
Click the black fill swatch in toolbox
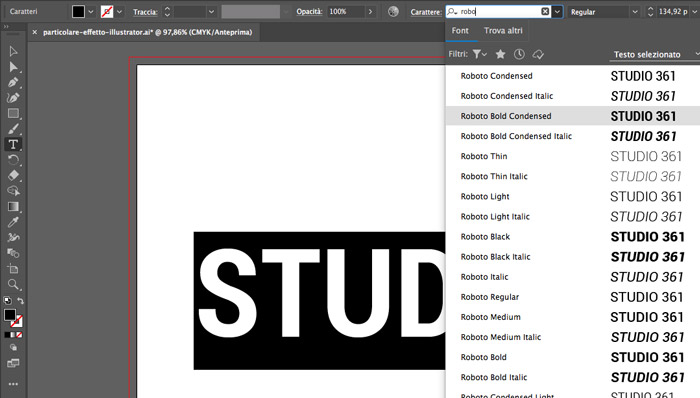click(x=9, y=315)
